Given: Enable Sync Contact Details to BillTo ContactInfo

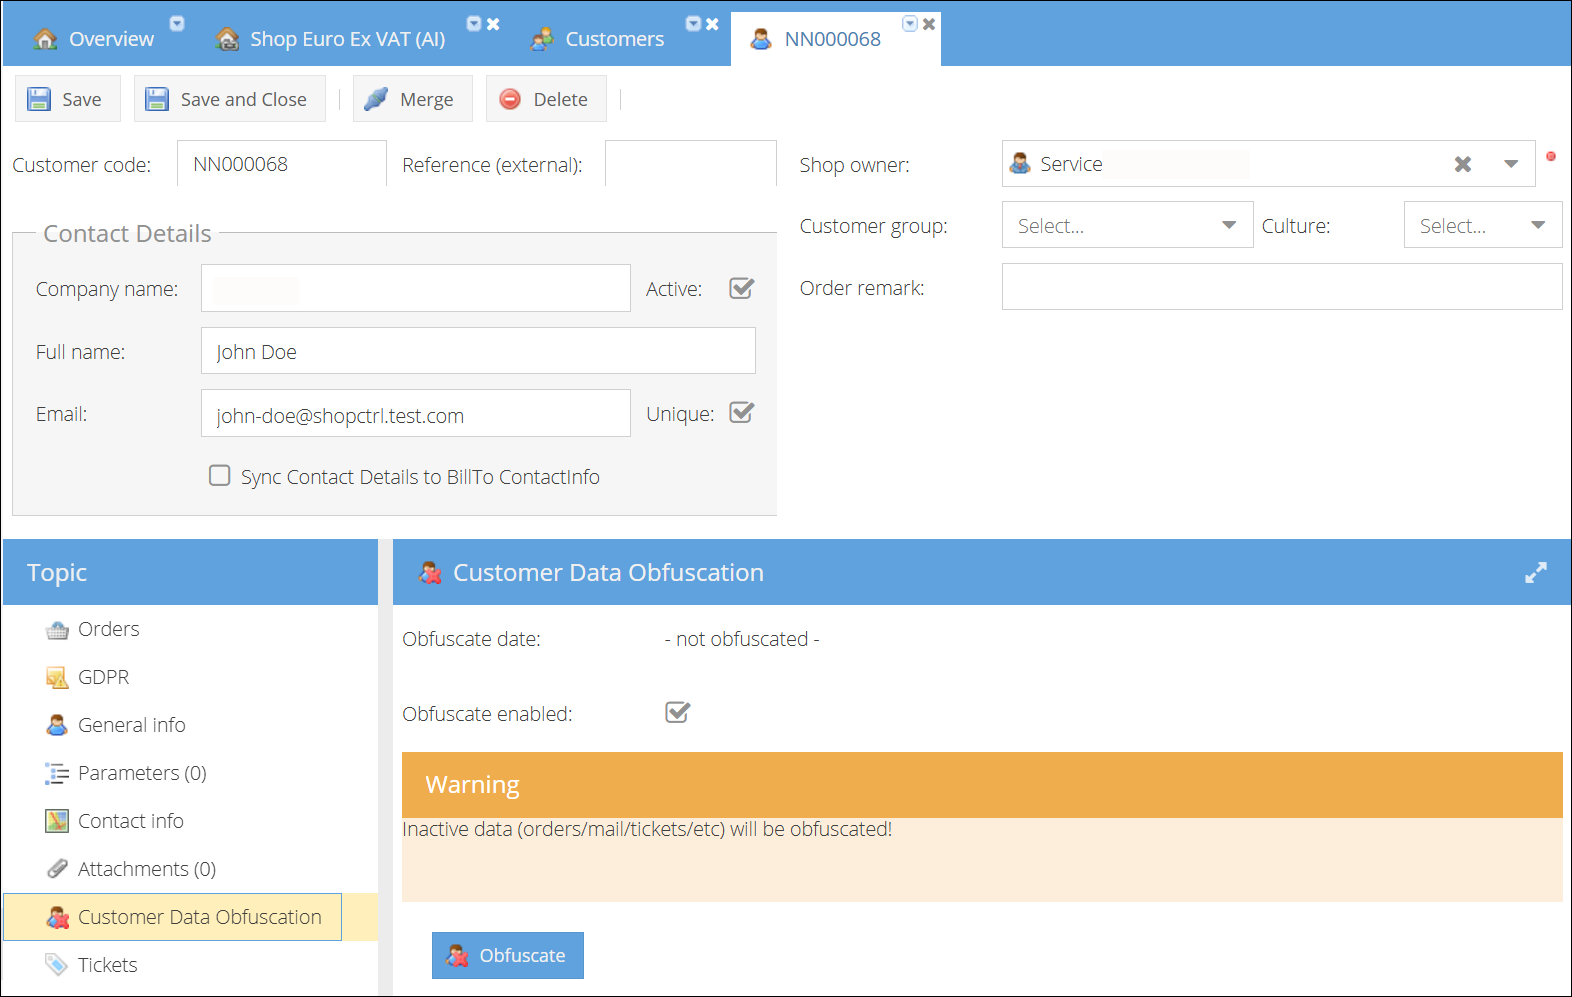Looking at the screenshot, I should tap(220, 476).
